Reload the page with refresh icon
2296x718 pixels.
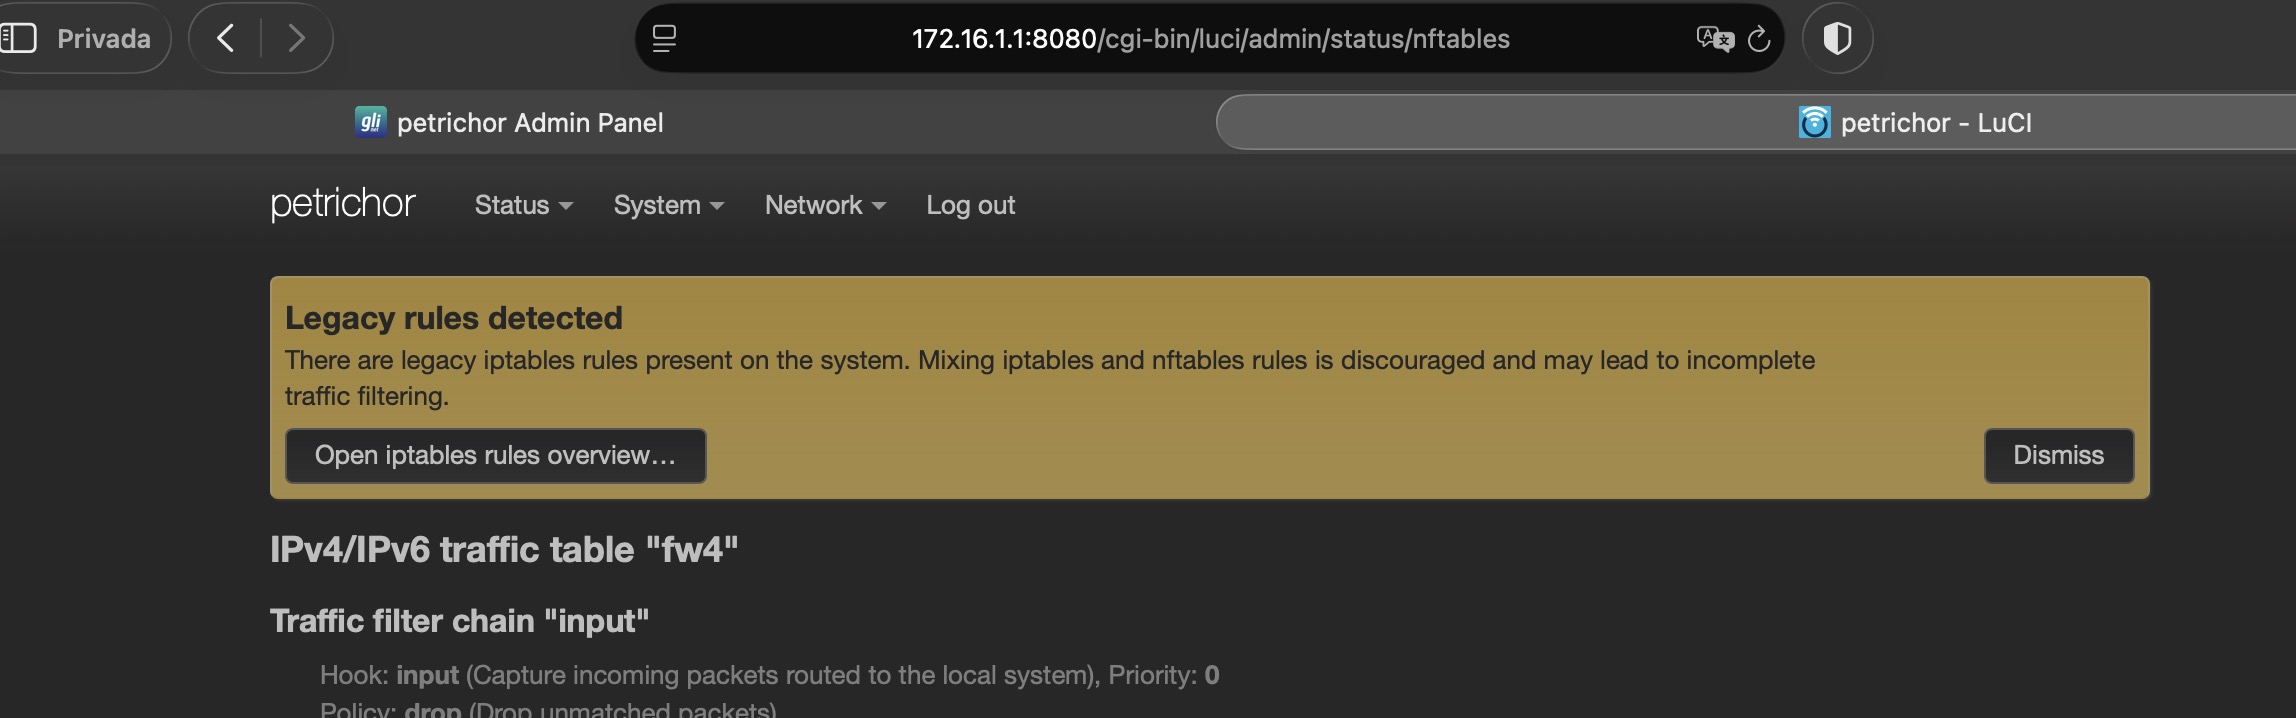(x=1759, y=39)
